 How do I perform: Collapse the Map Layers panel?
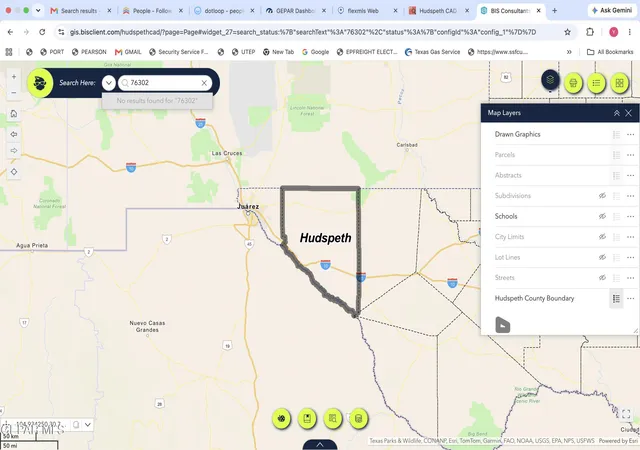tap(617, 113)
